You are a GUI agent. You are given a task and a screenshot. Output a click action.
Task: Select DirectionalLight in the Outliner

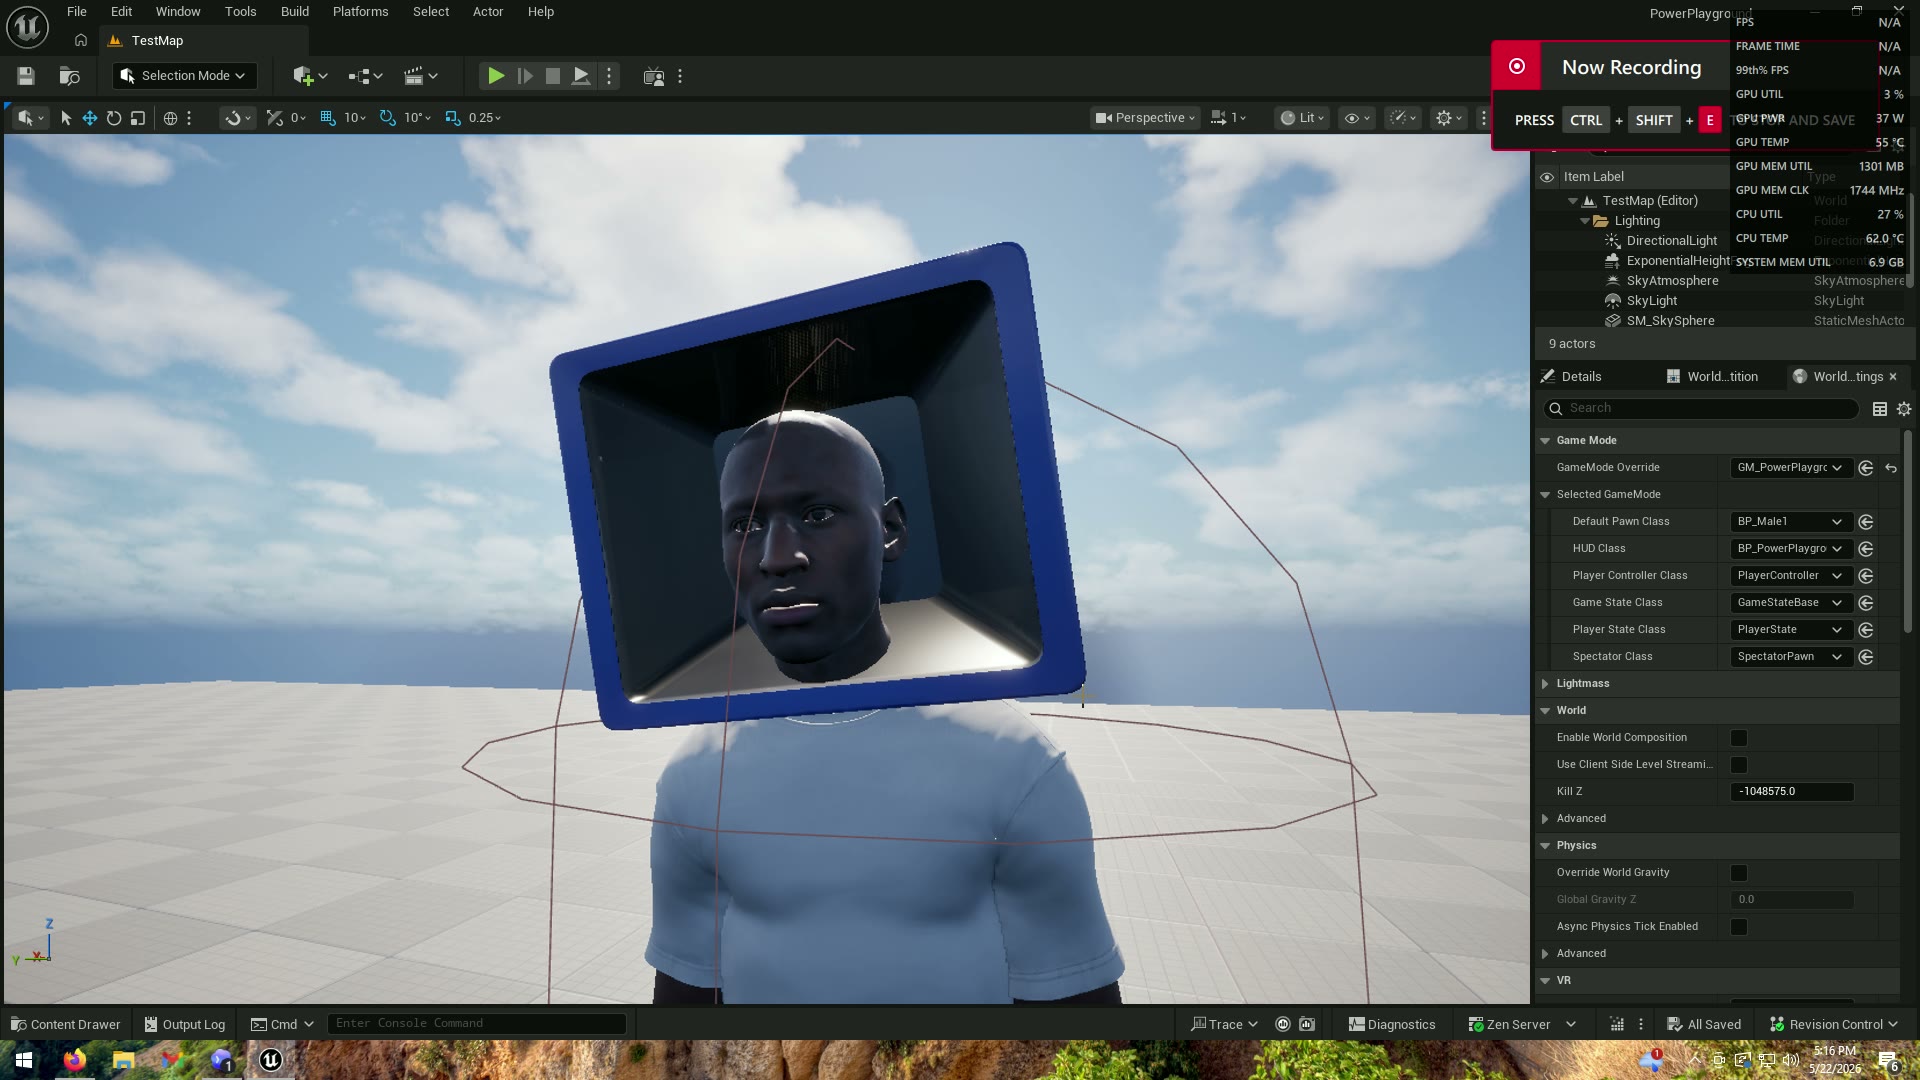[x=1671, y=241]
